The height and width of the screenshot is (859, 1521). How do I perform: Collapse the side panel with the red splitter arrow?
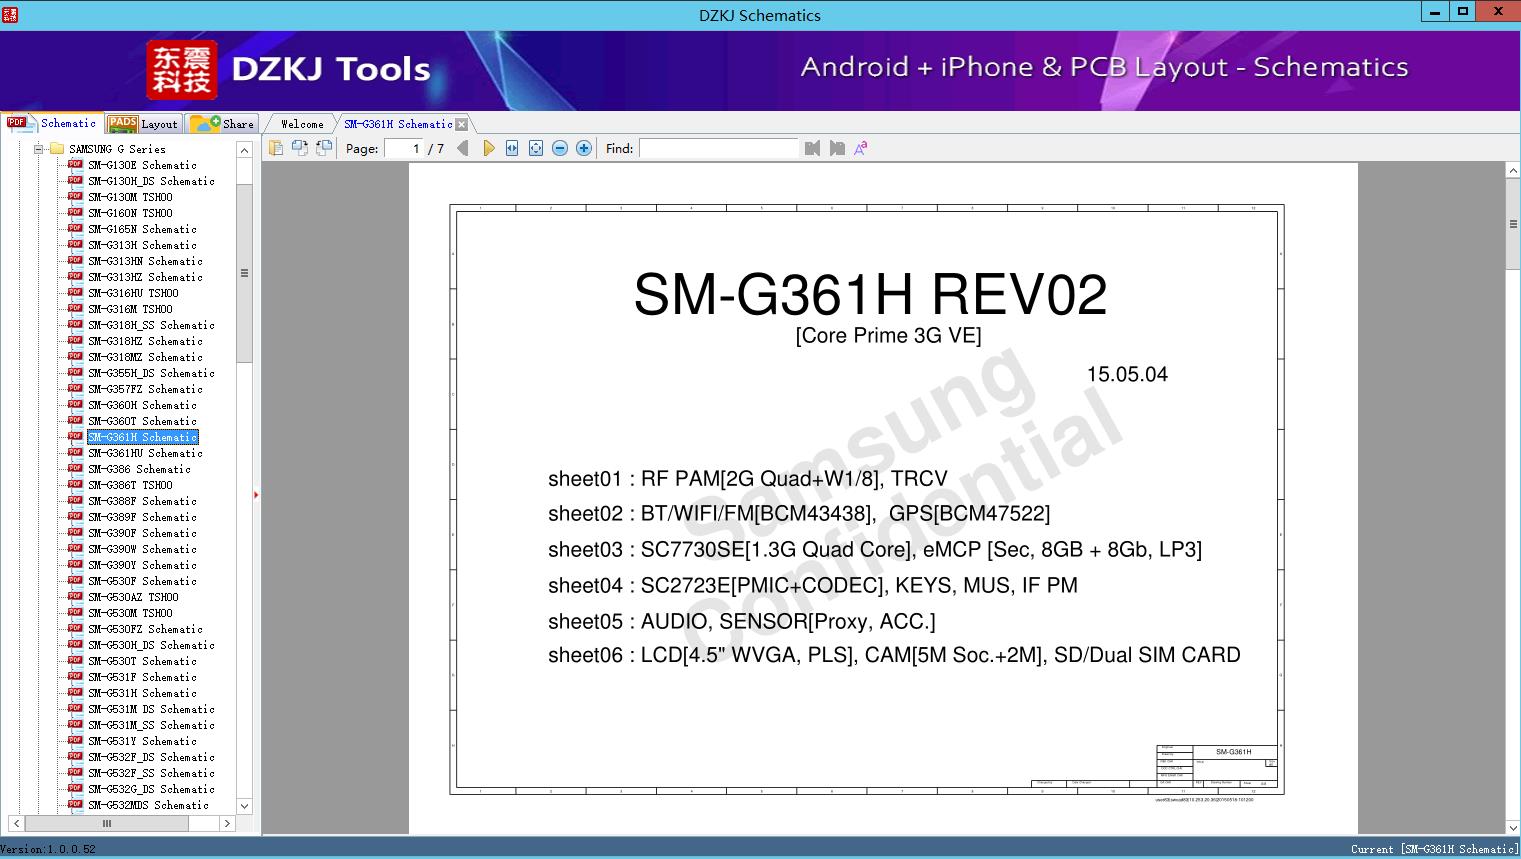click(x=256, y=494)
